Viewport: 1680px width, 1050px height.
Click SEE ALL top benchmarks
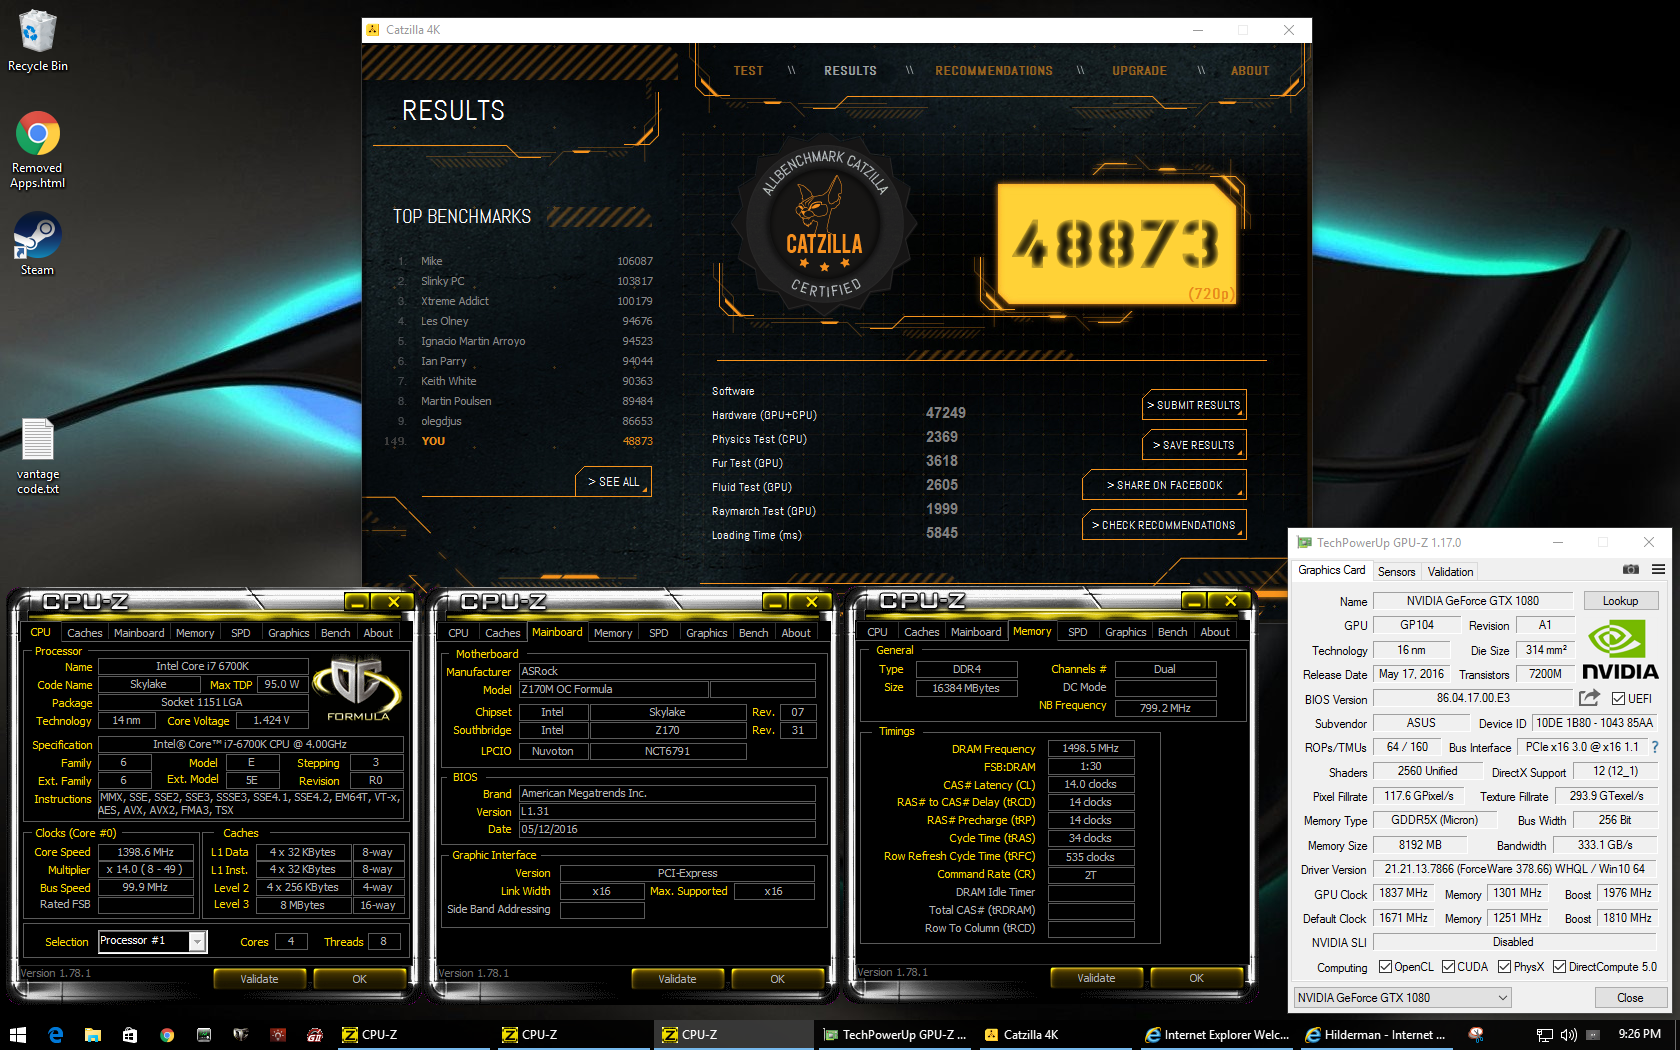coord(613,482)
